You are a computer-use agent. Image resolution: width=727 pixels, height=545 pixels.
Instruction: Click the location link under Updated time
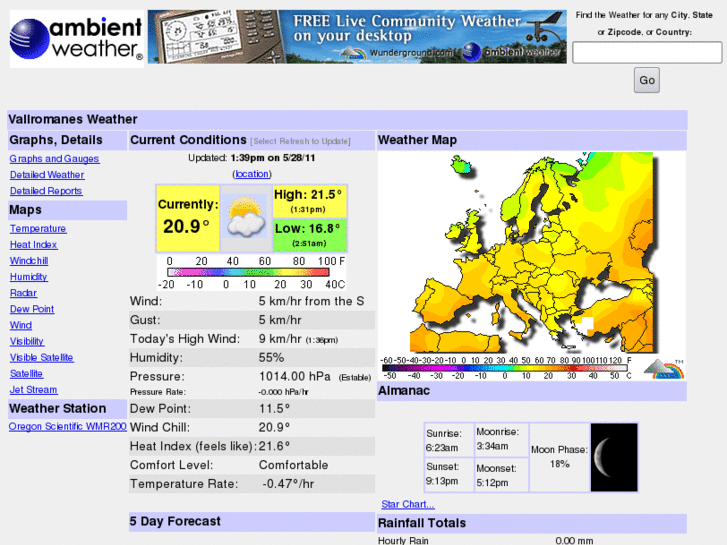(252, 174)
